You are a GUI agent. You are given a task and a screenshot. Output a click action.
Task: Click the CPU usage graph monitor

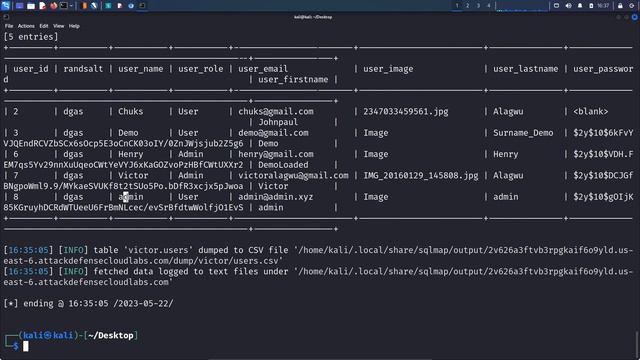[x=522, y=6]
